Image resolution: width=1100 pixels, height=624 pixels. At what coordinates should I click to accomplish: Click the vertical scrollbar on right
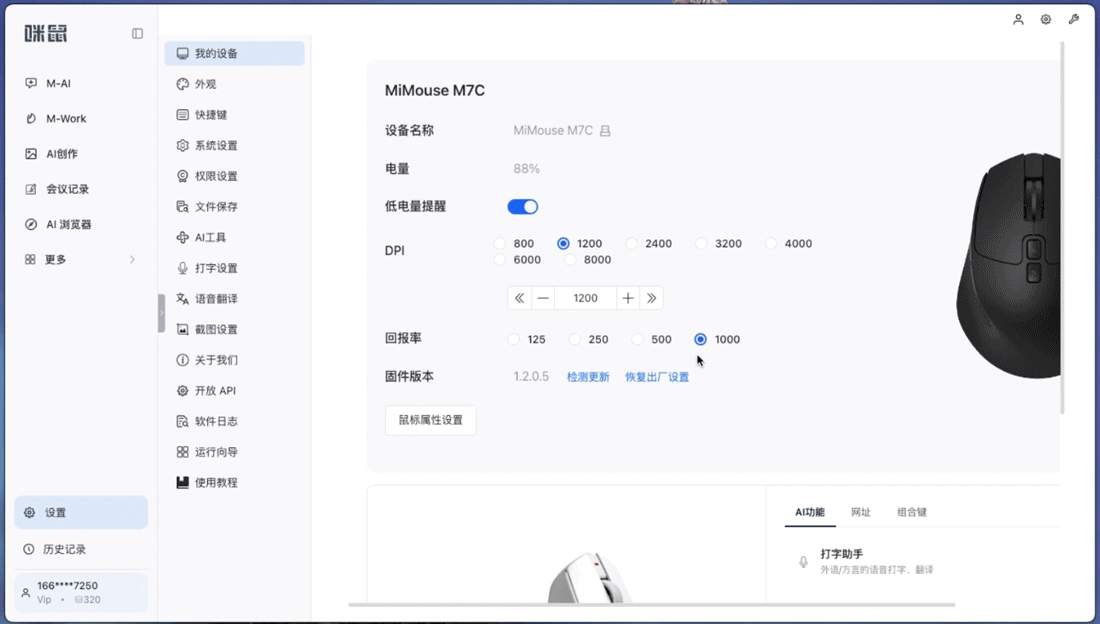(1062, 227)
